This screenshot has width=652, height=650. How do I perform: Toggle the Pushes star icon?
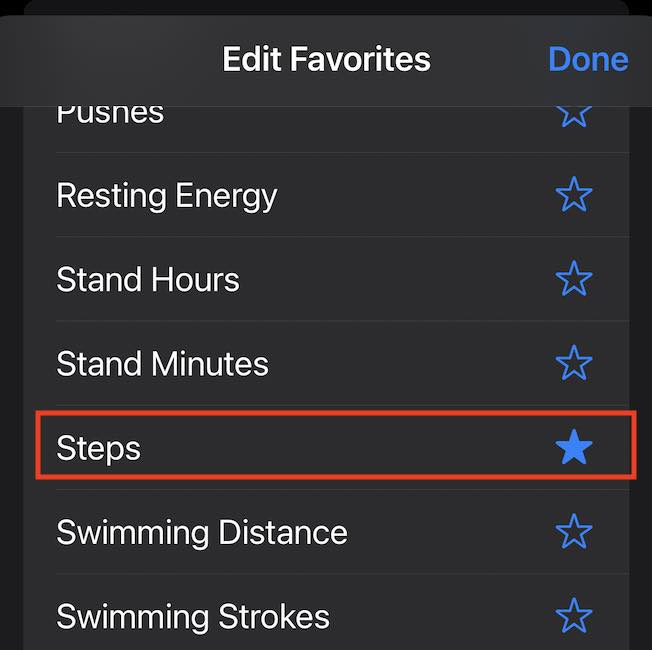[573, 113]
